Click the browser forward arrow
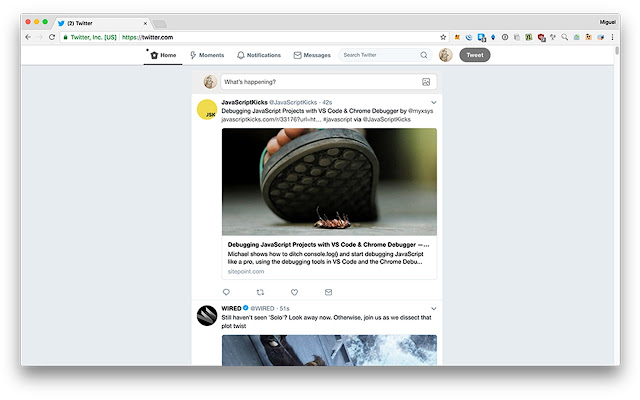 pyautogui.click(x=40, y=37)
